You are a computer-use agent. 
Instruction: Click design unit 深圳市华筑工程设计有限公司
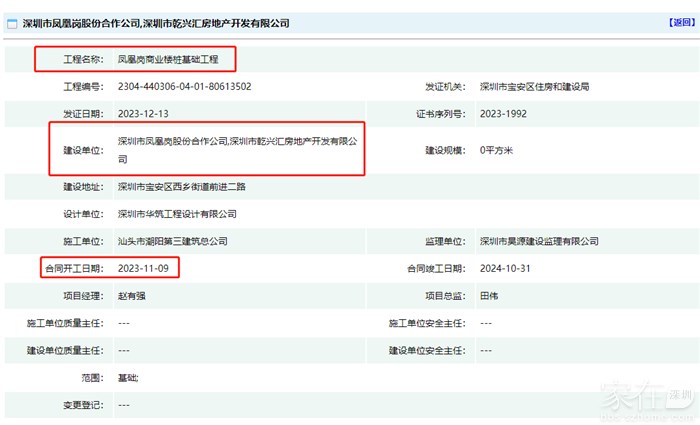click(x=177, y=214)
